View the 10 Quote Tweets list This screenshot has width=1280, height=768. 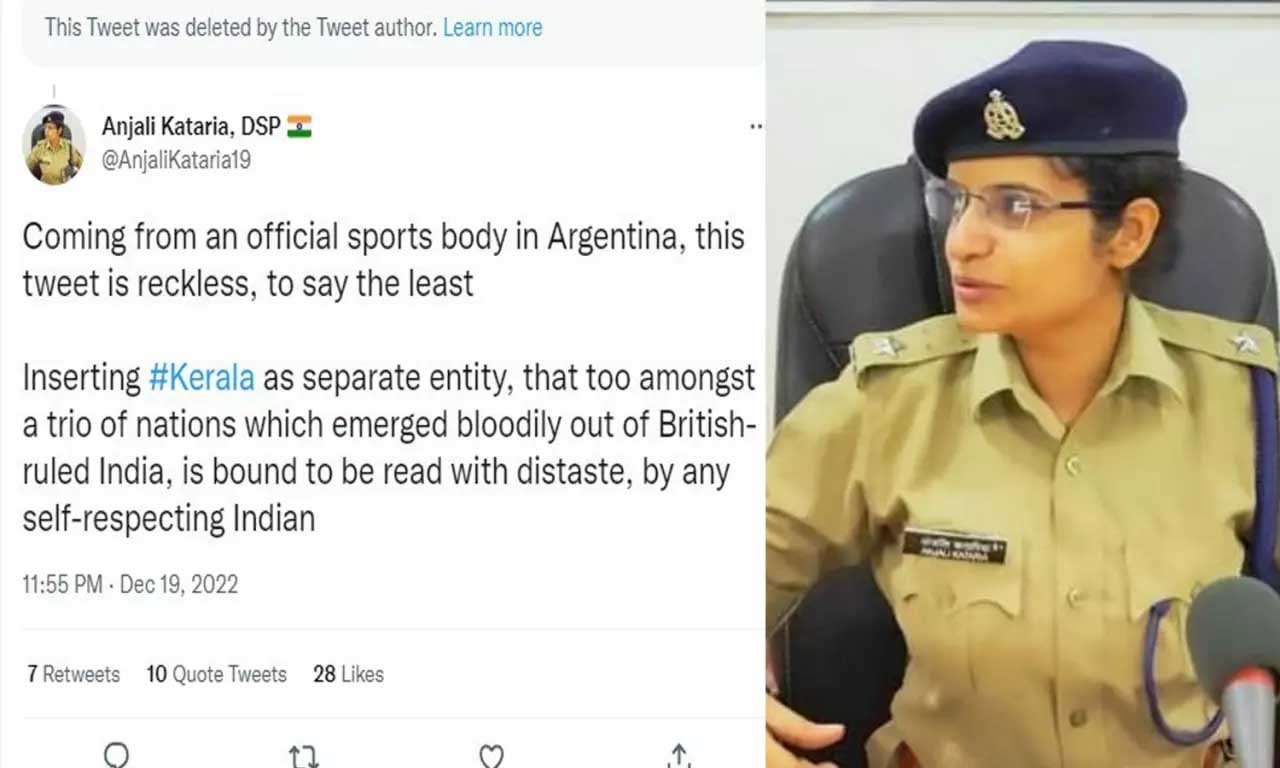point(216,674)
